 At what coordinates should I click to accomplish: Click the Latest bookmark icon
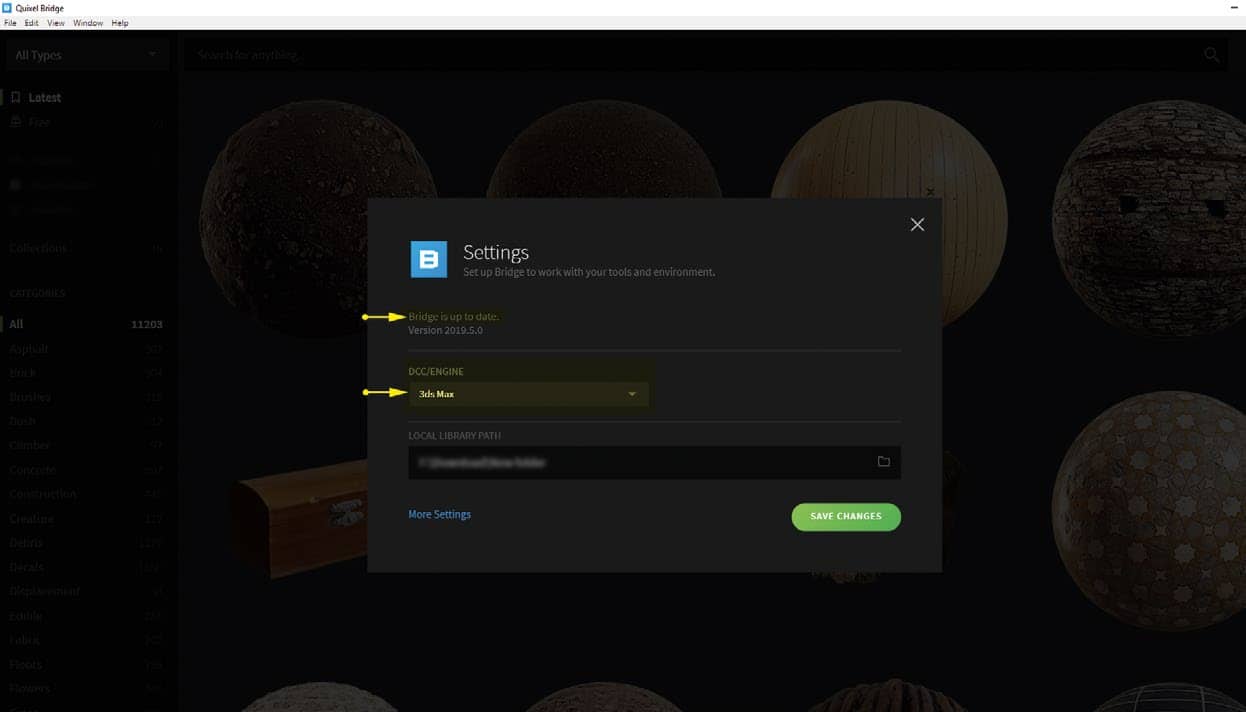[x=15, y=98]
